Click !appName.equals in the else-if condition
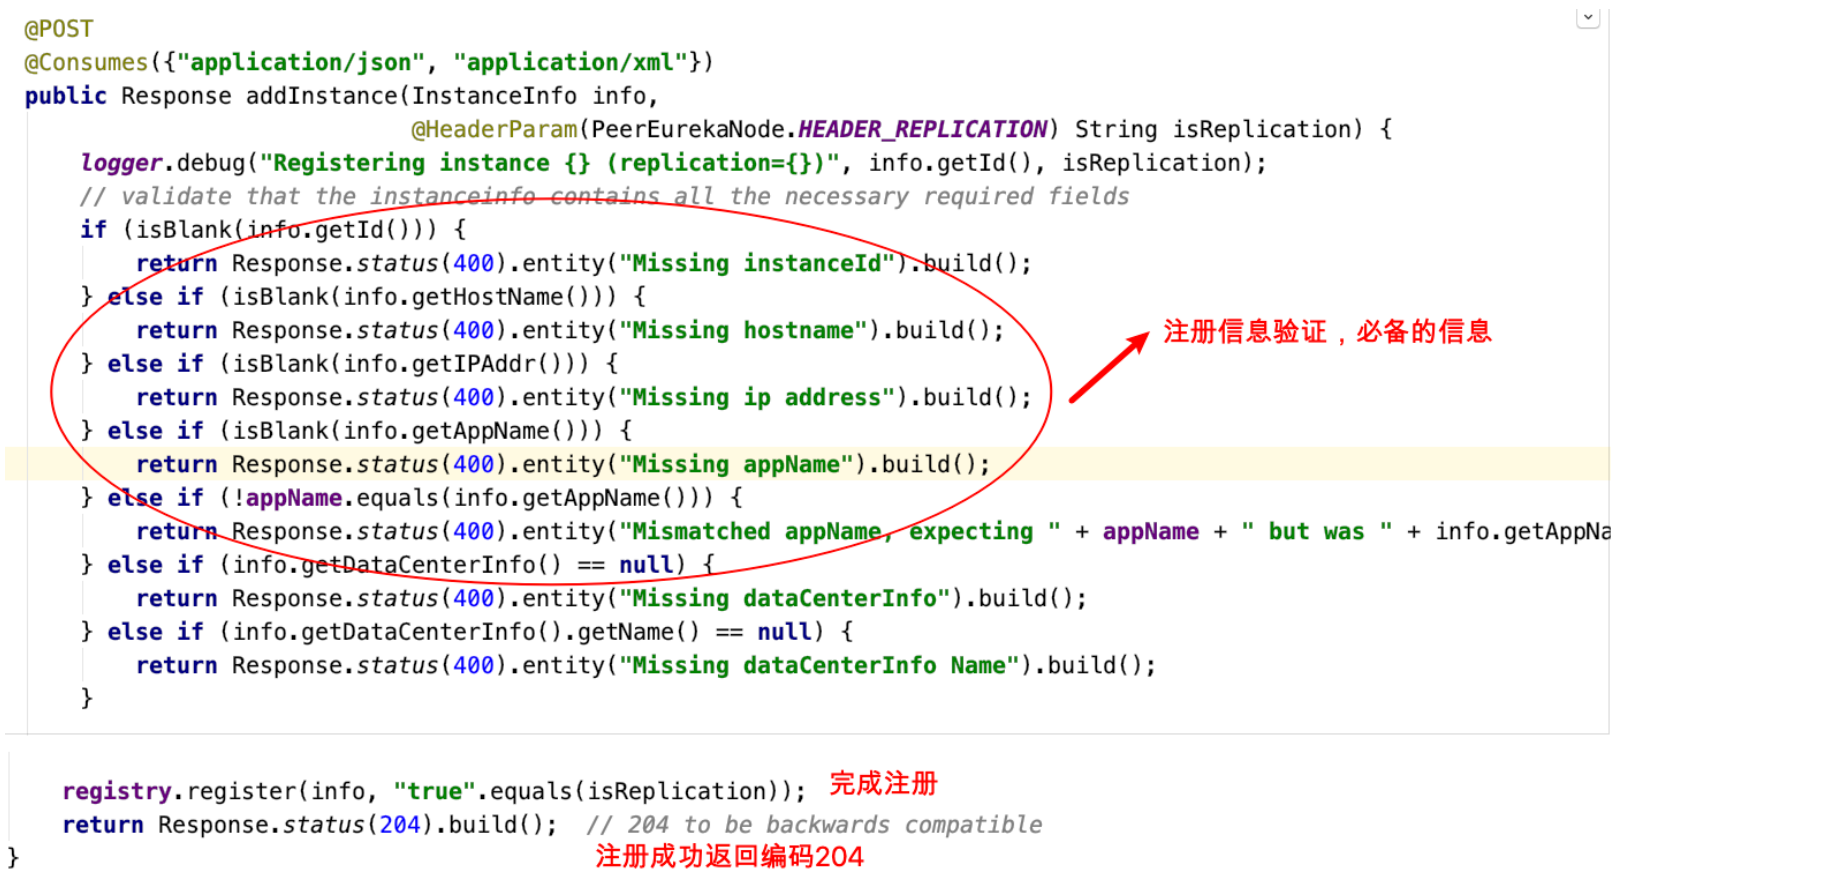The height and width of the screenshot is (882, 1824). [335, 498]
